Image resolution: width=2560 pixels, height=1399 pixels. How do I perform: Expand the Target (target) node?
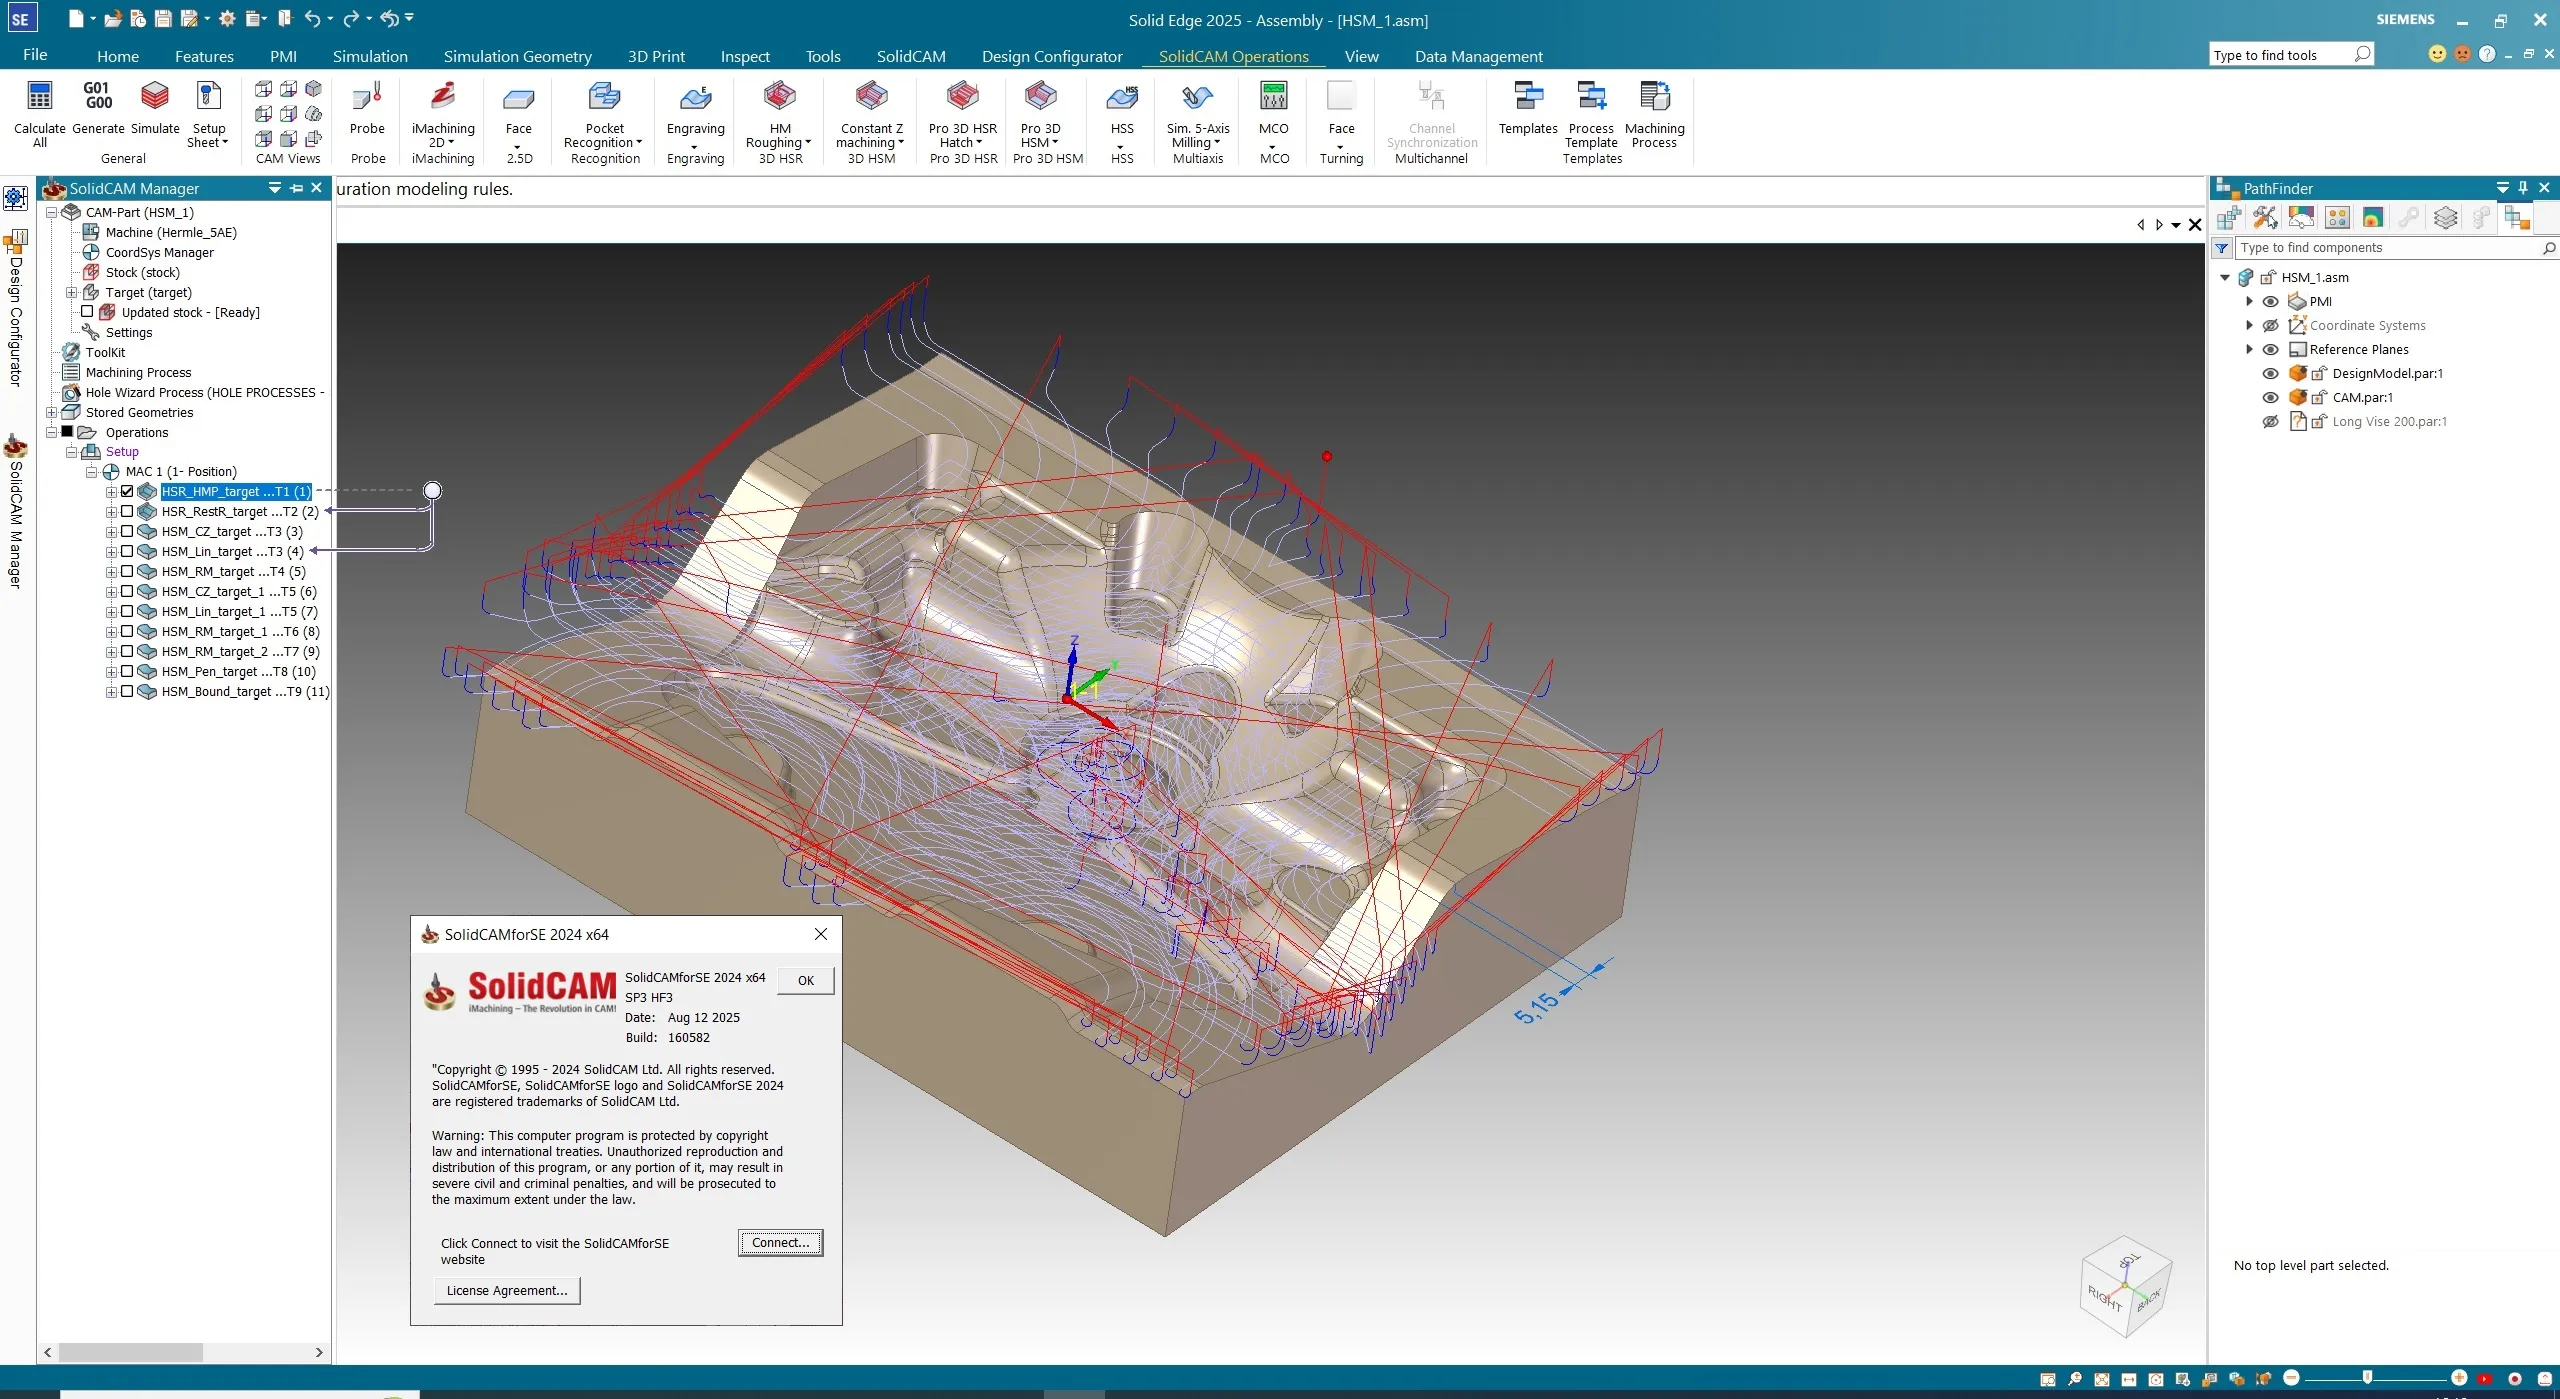[72, 292]
